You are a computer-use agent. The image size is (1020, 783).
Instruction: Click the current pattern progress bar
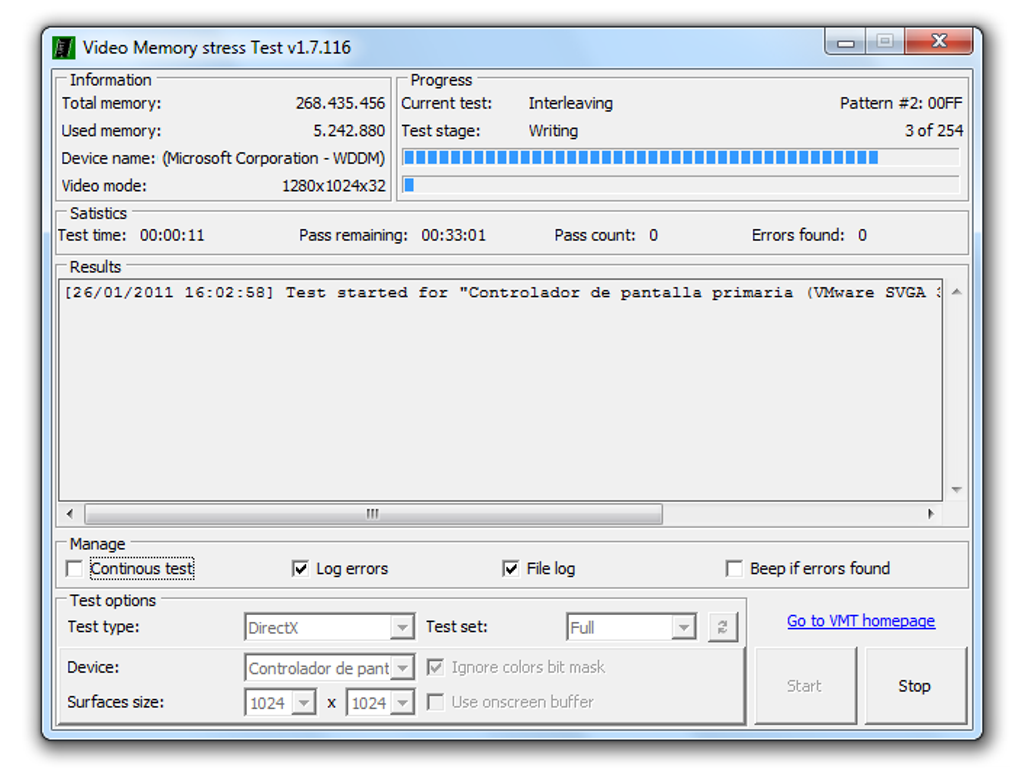coord(680,157)
